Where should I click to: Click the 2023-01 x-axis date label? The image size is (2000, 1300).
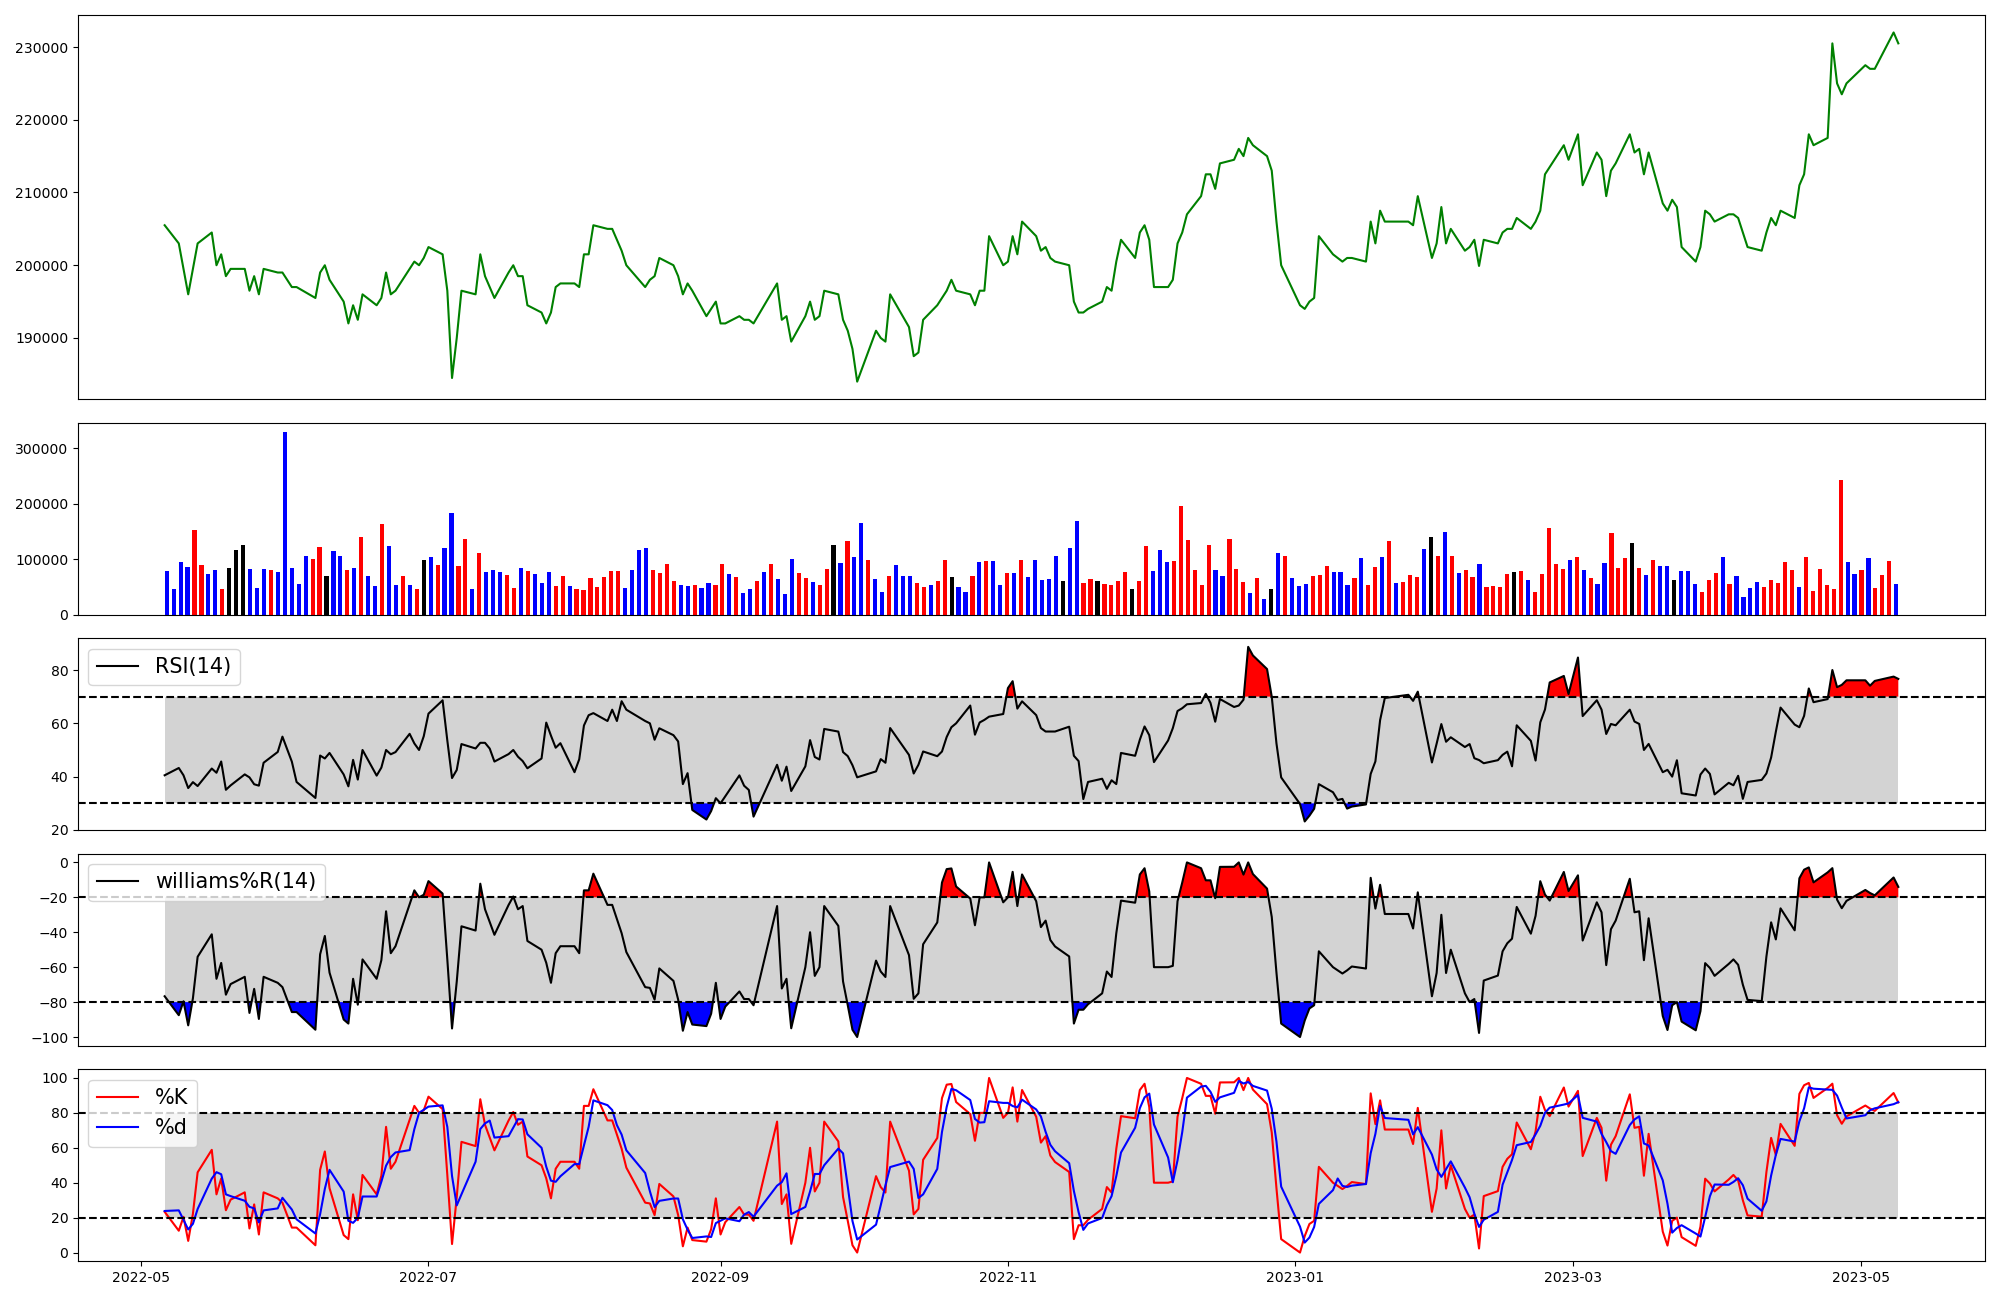click(x=1295, y=1277)
